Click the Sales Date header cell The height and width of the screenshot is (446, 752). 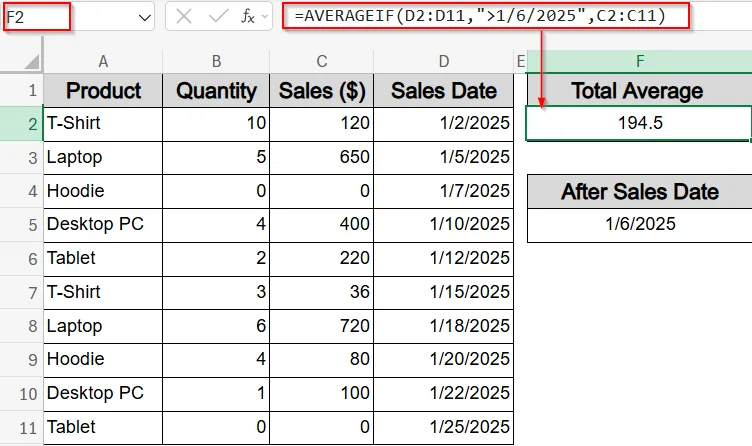click(444, 90)
